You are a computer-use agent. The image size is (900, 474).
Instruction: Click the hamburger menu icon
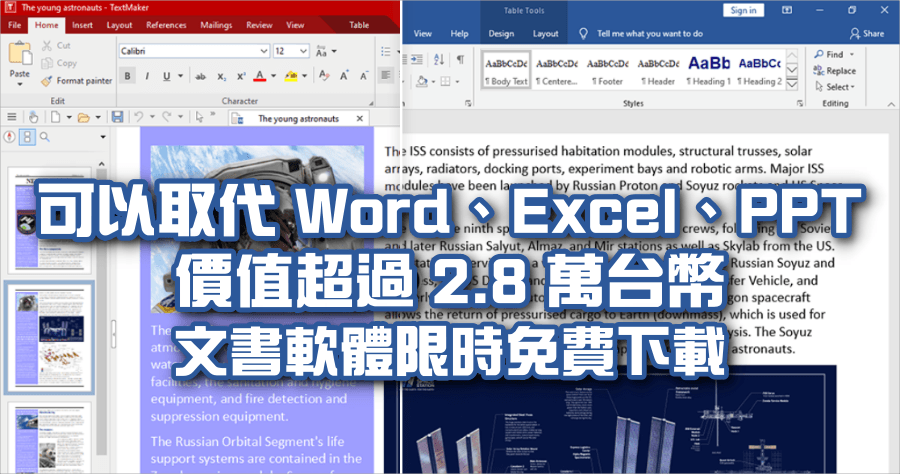click(x=11, y=117)
